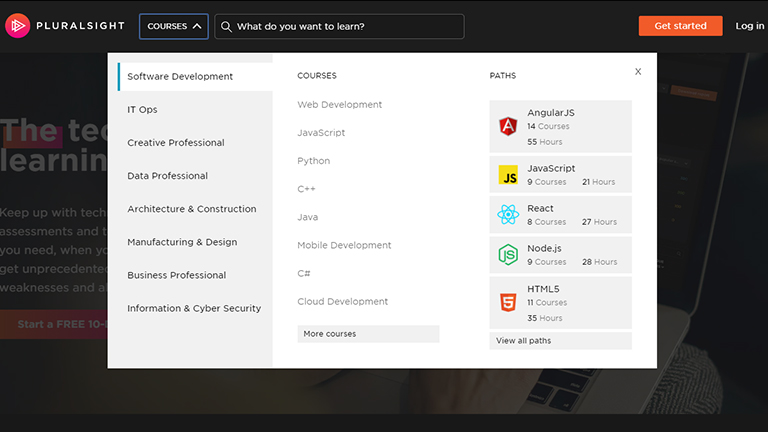This screenshot has width=768, height=432.
Task: Close the courses mega menu with X
Action: [x=638, y=72]
